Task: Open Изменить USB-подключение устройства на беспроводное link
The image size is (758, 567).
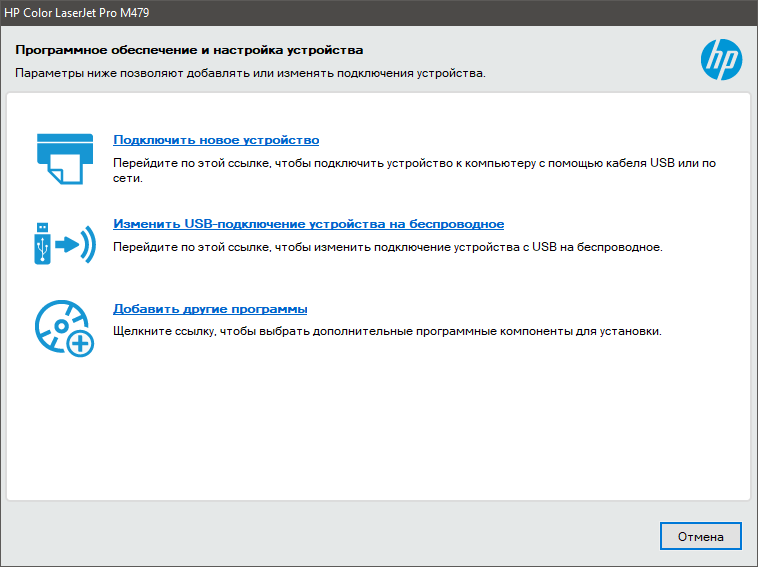Action: (308, 224)
